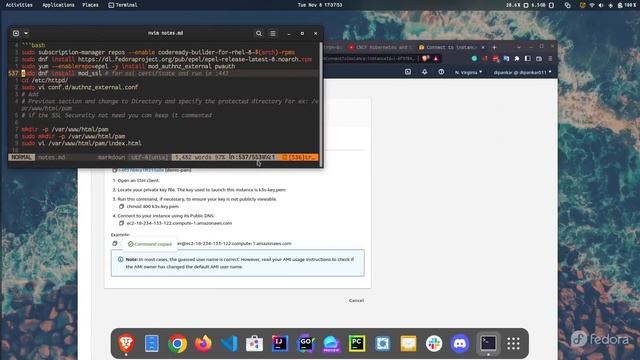The height and width of the screenshot is (360, 640).
Task: Click 'notes.md' in the nvim status line
Action: tap(51, 157)
